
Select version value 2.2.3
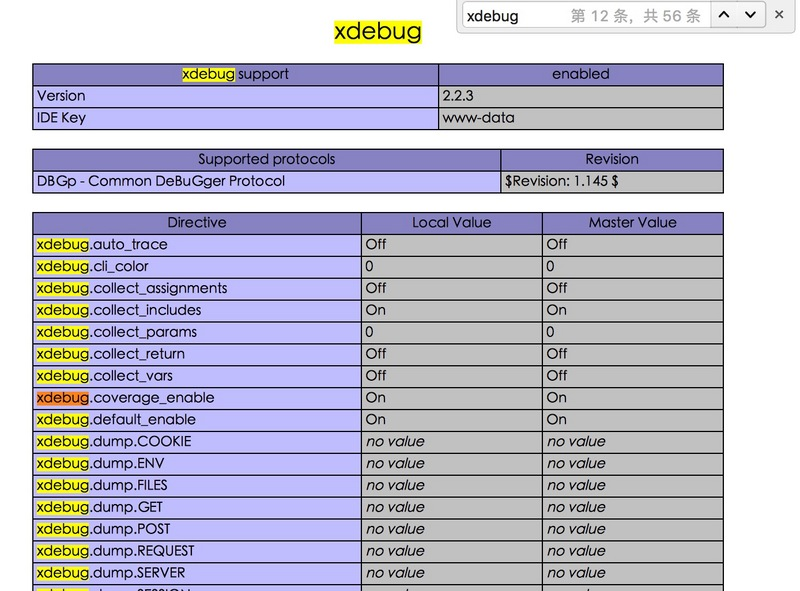tap(581, 96)
